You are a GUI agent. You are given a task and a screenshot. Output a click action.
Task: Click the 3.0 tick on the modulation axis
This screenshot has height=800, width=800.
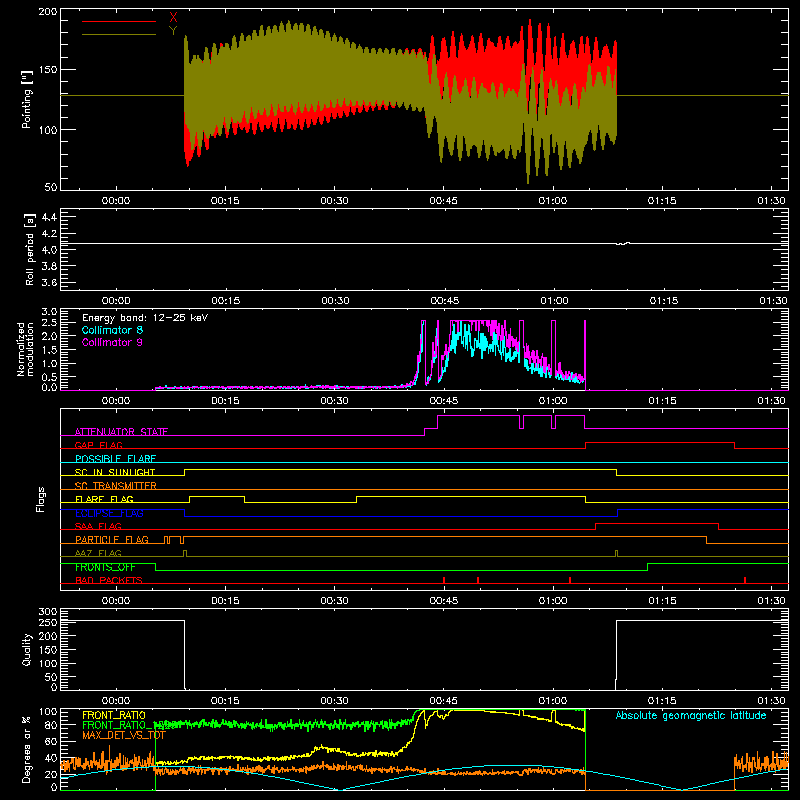(49, 311)
